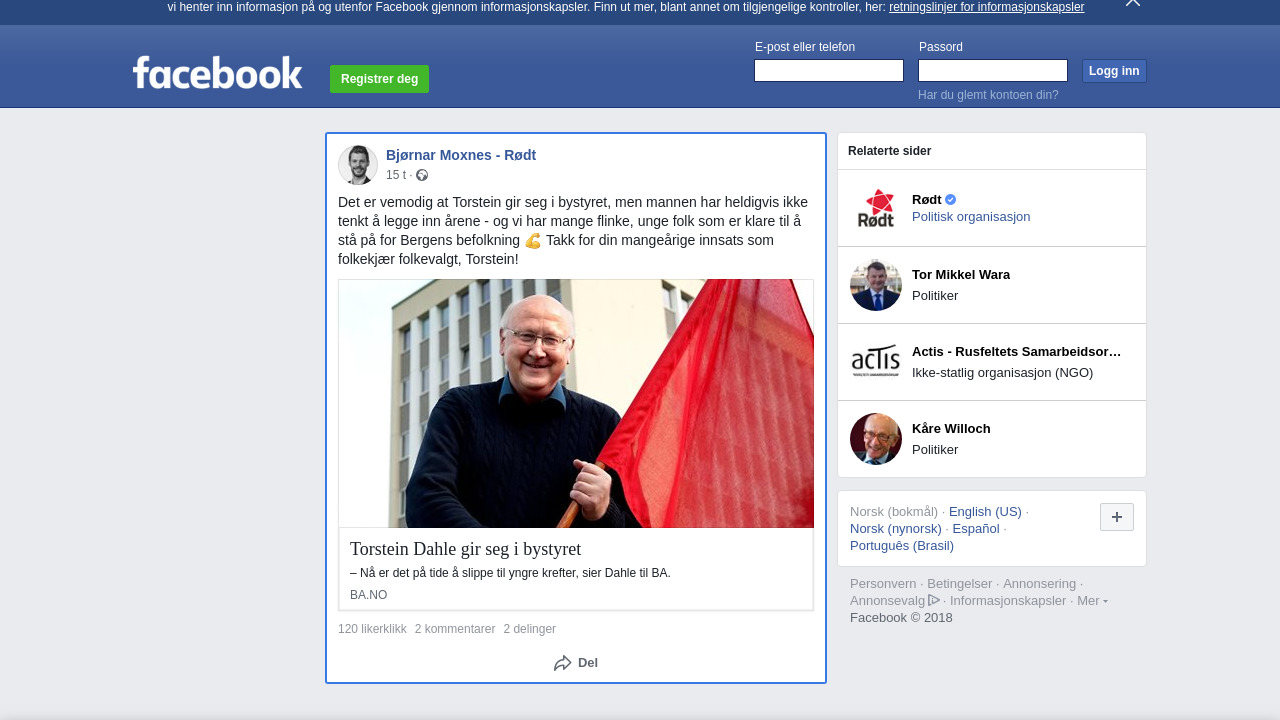Open Actis - Rusfeltets Samarbeidsorgan page

pos(1016,352)
